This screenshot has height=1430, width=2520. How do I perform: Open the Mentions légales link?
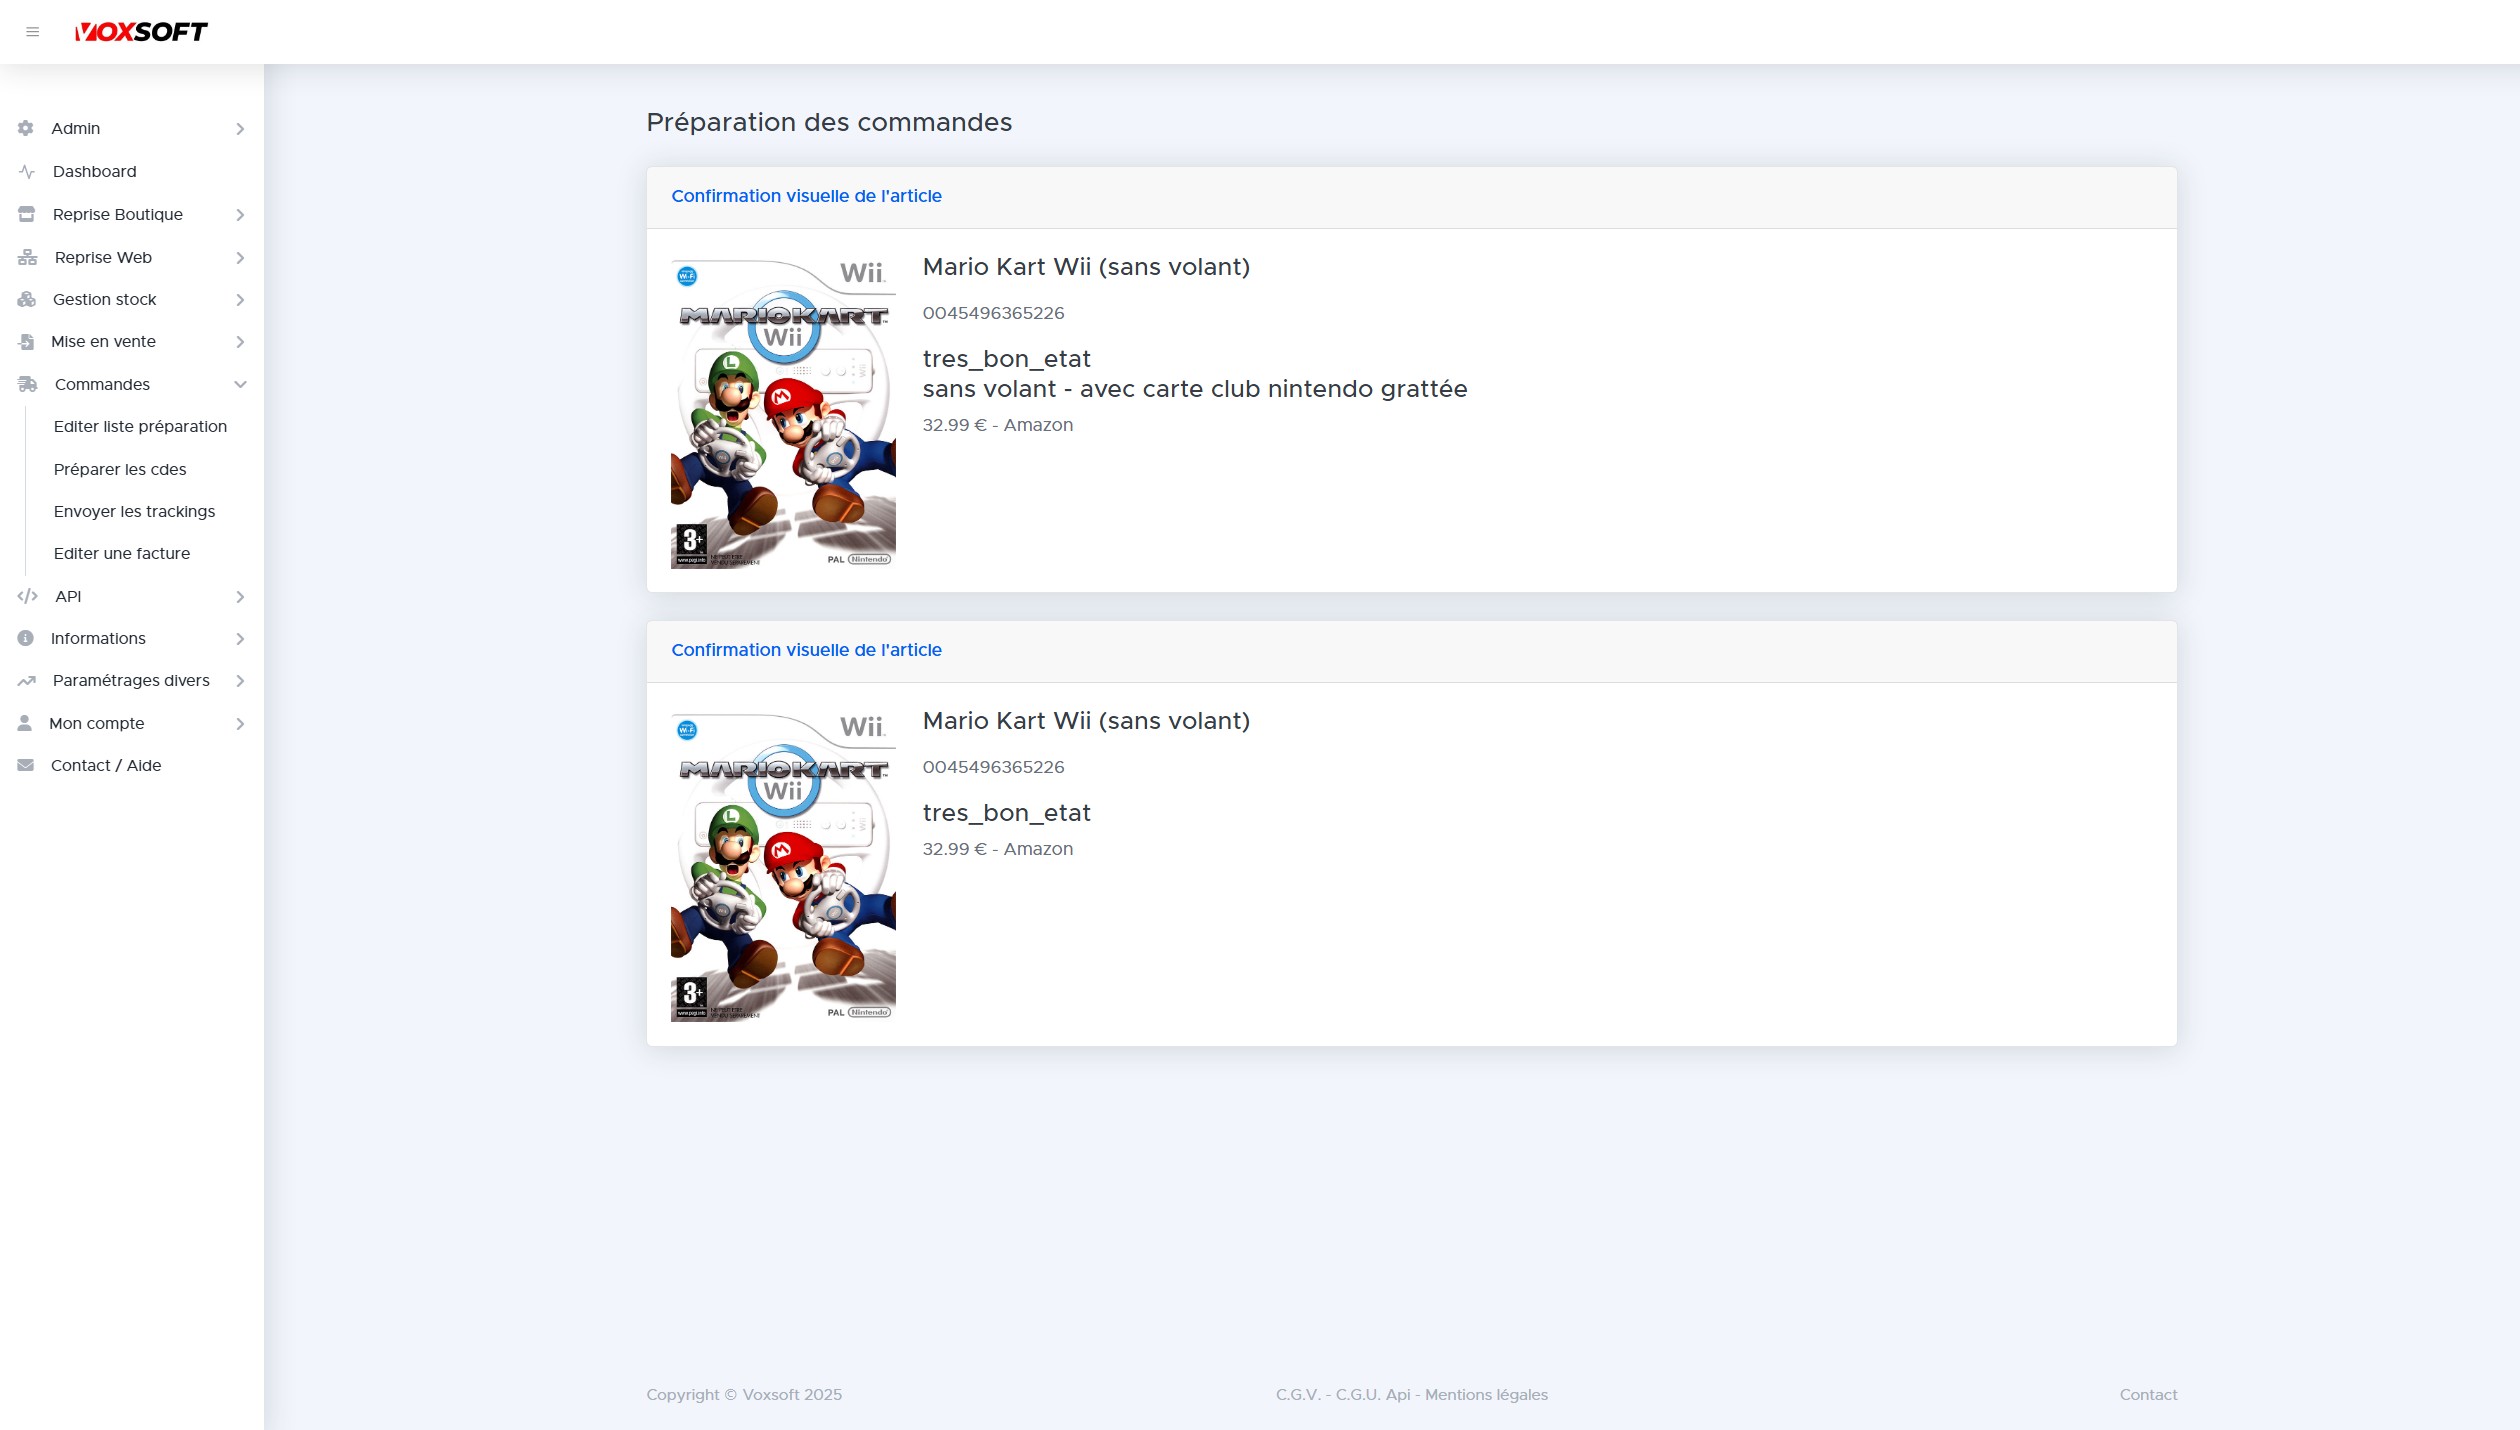[x=1485, y=1394]
